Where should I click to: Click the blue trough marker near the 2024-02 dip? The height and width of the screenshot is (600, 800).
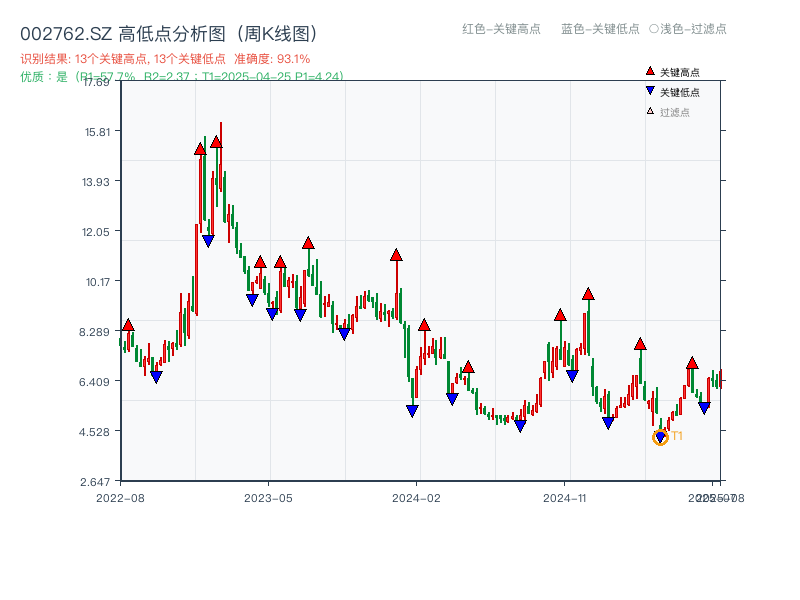tap(410, 411)
